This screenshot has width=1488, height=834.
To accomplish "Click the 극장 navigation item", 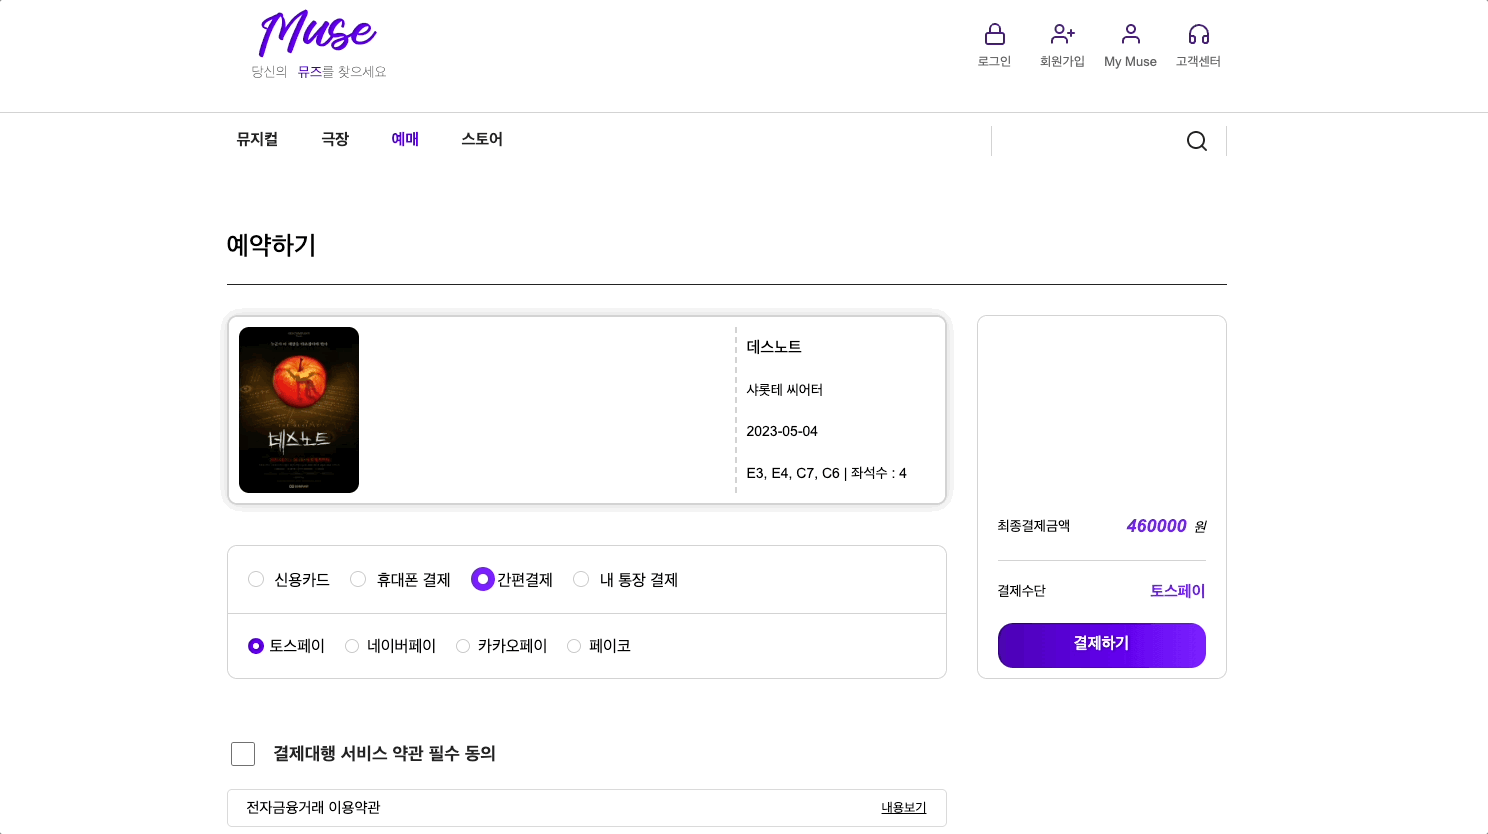I will coord(335,139).
